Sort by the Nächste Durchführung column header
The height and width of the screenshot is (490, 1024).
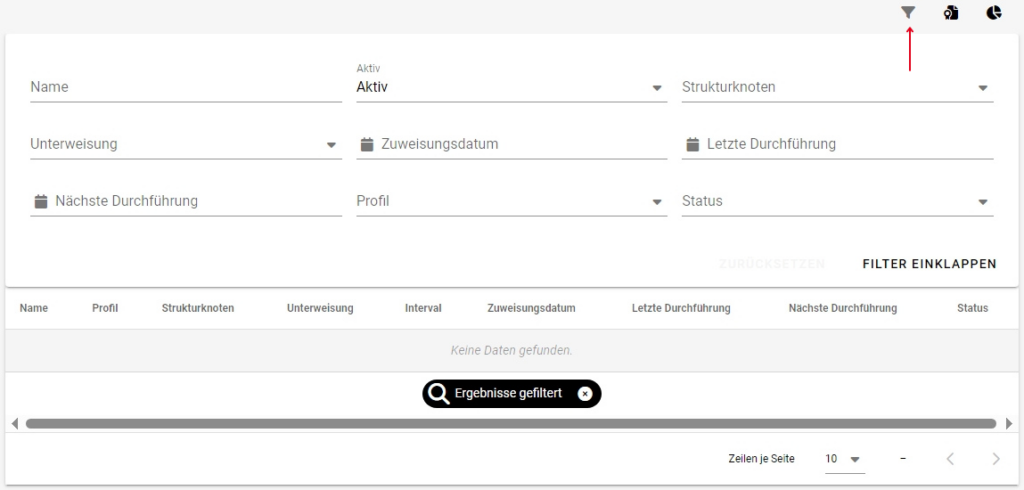pyautogui.click(x=842, y=308)
